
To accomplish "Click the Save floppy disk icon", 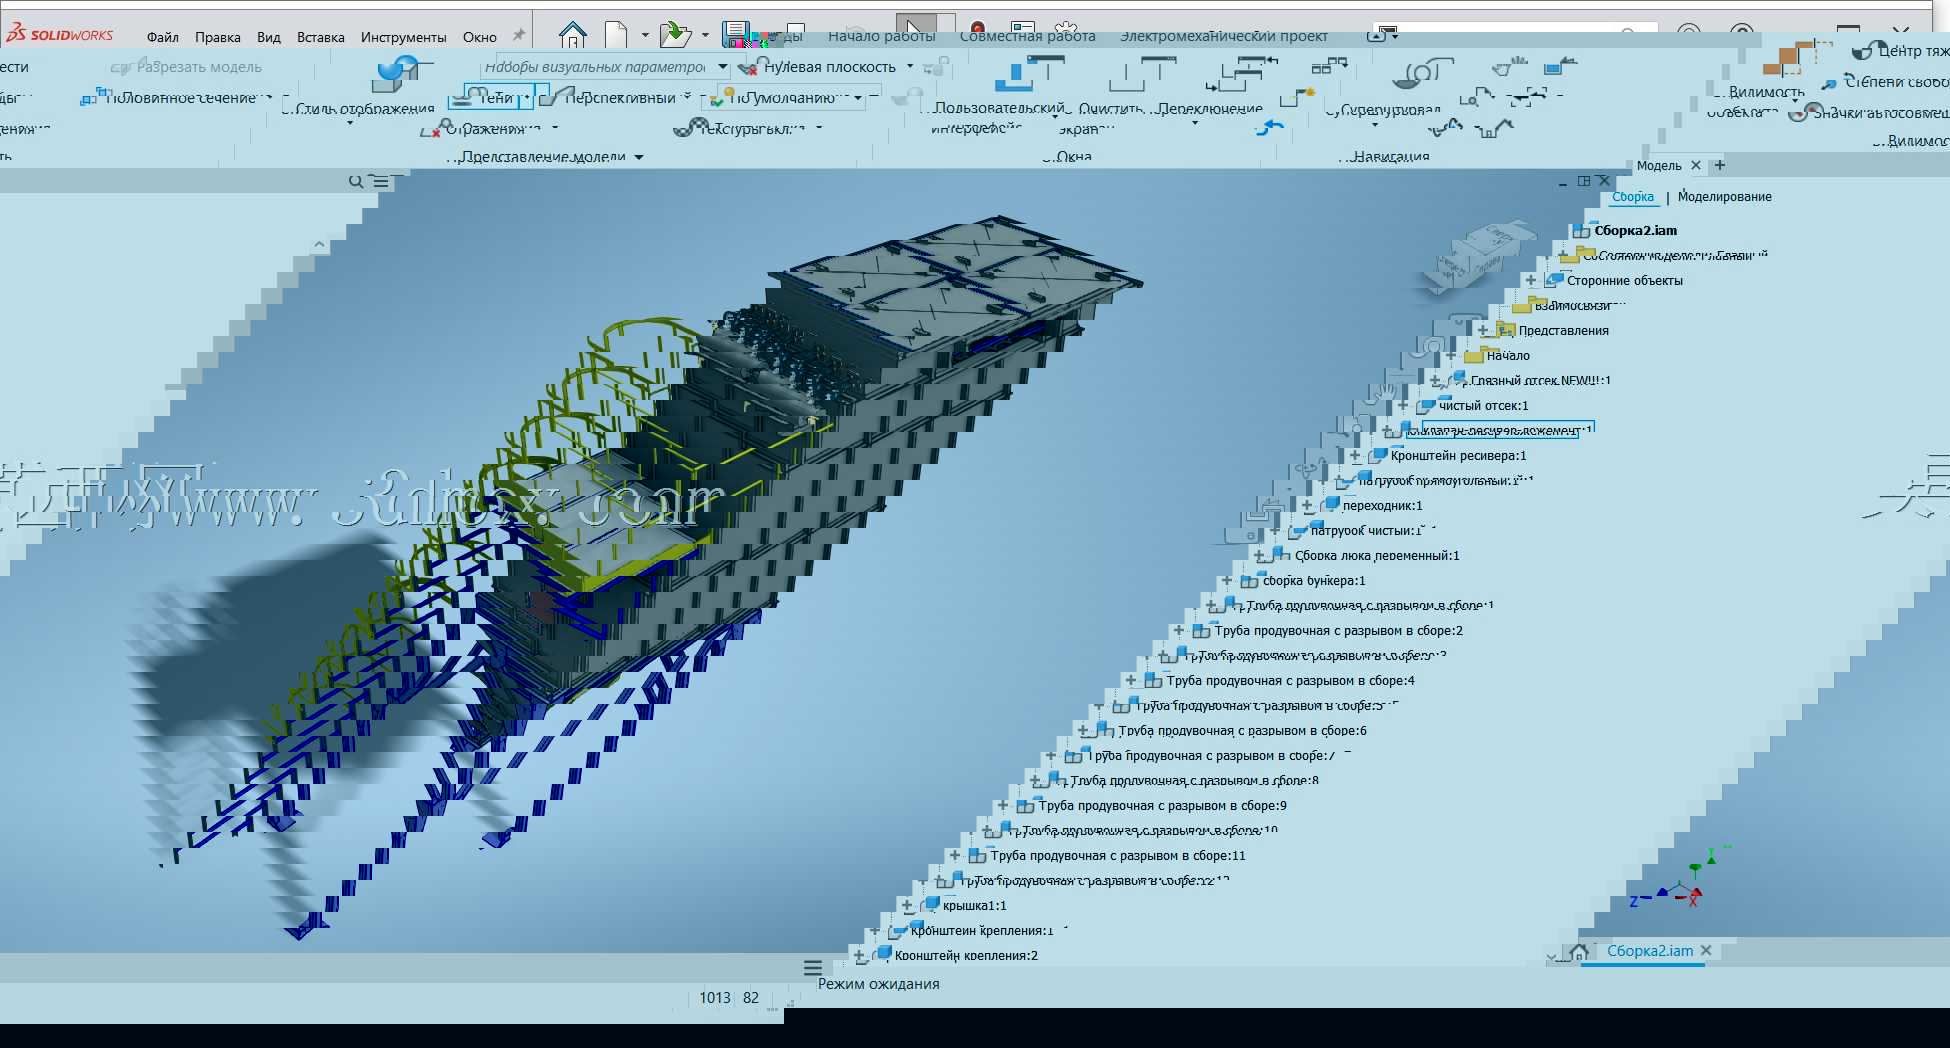I will tap(737, 35).
